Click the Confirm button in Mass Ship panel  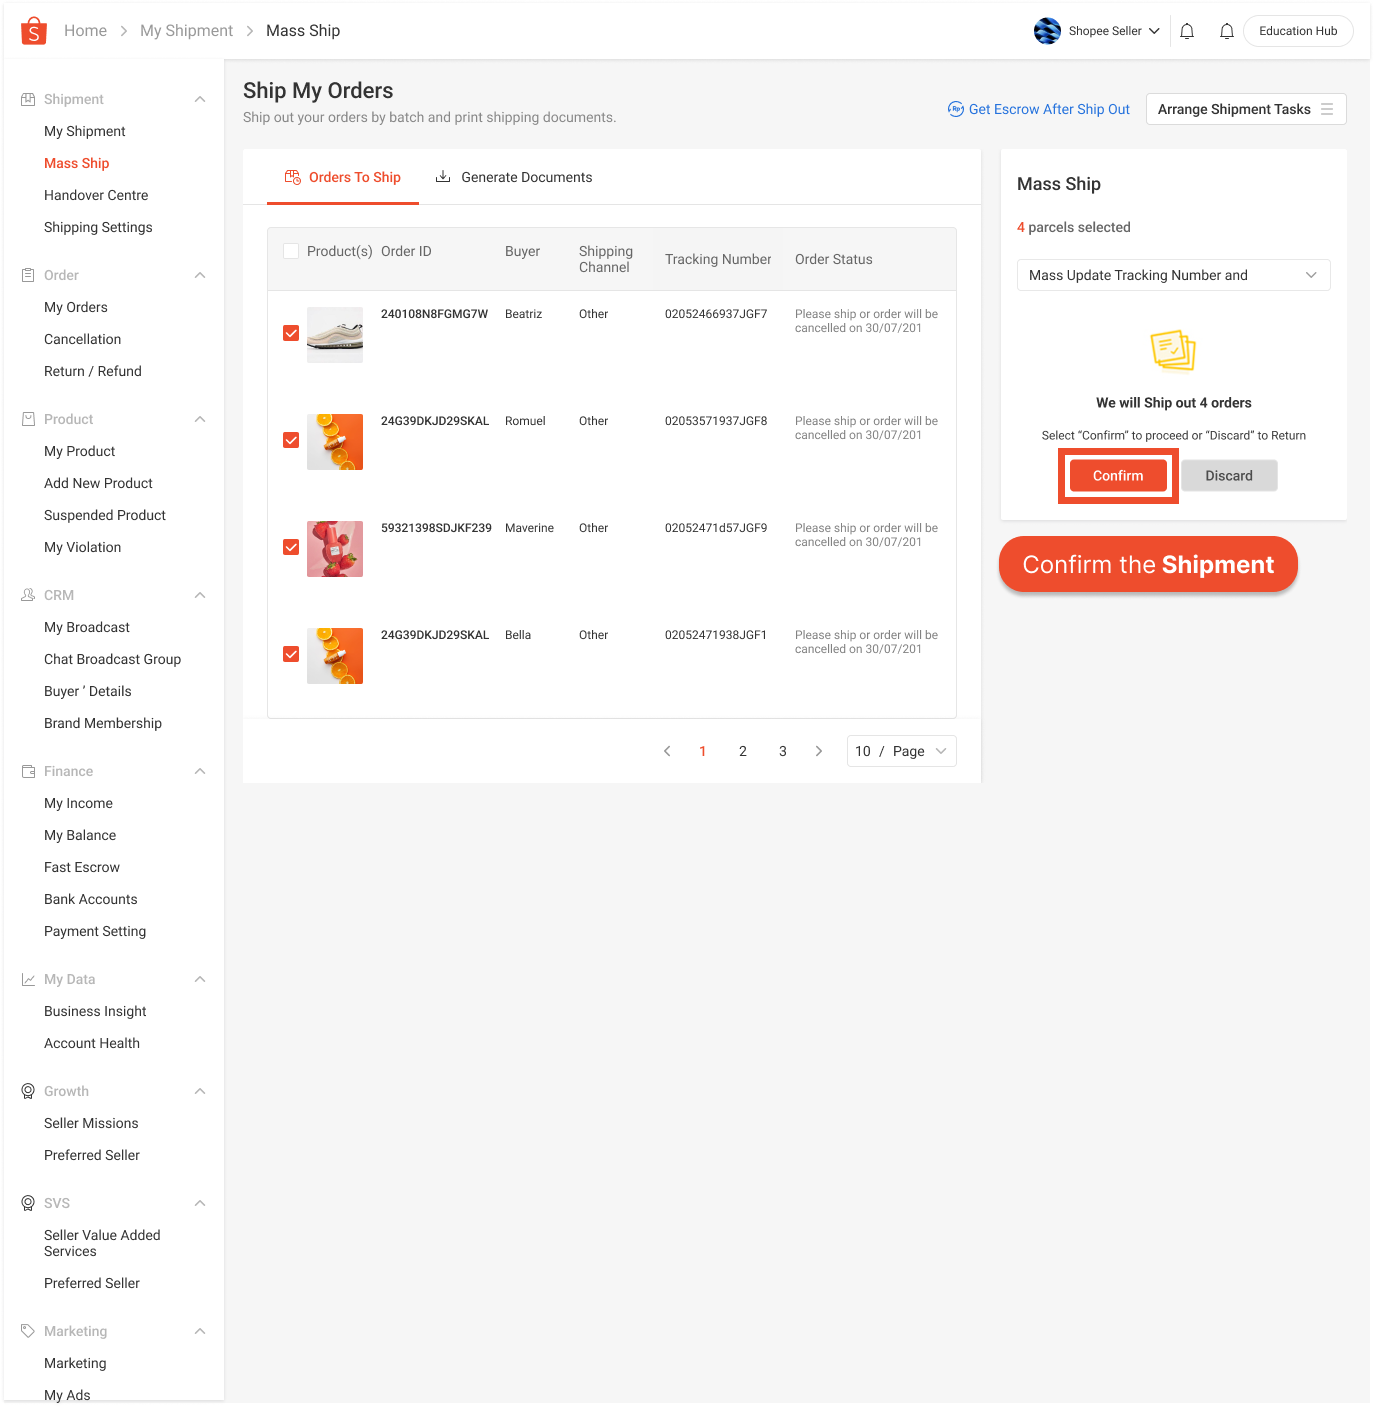[x=1117, y=475]
